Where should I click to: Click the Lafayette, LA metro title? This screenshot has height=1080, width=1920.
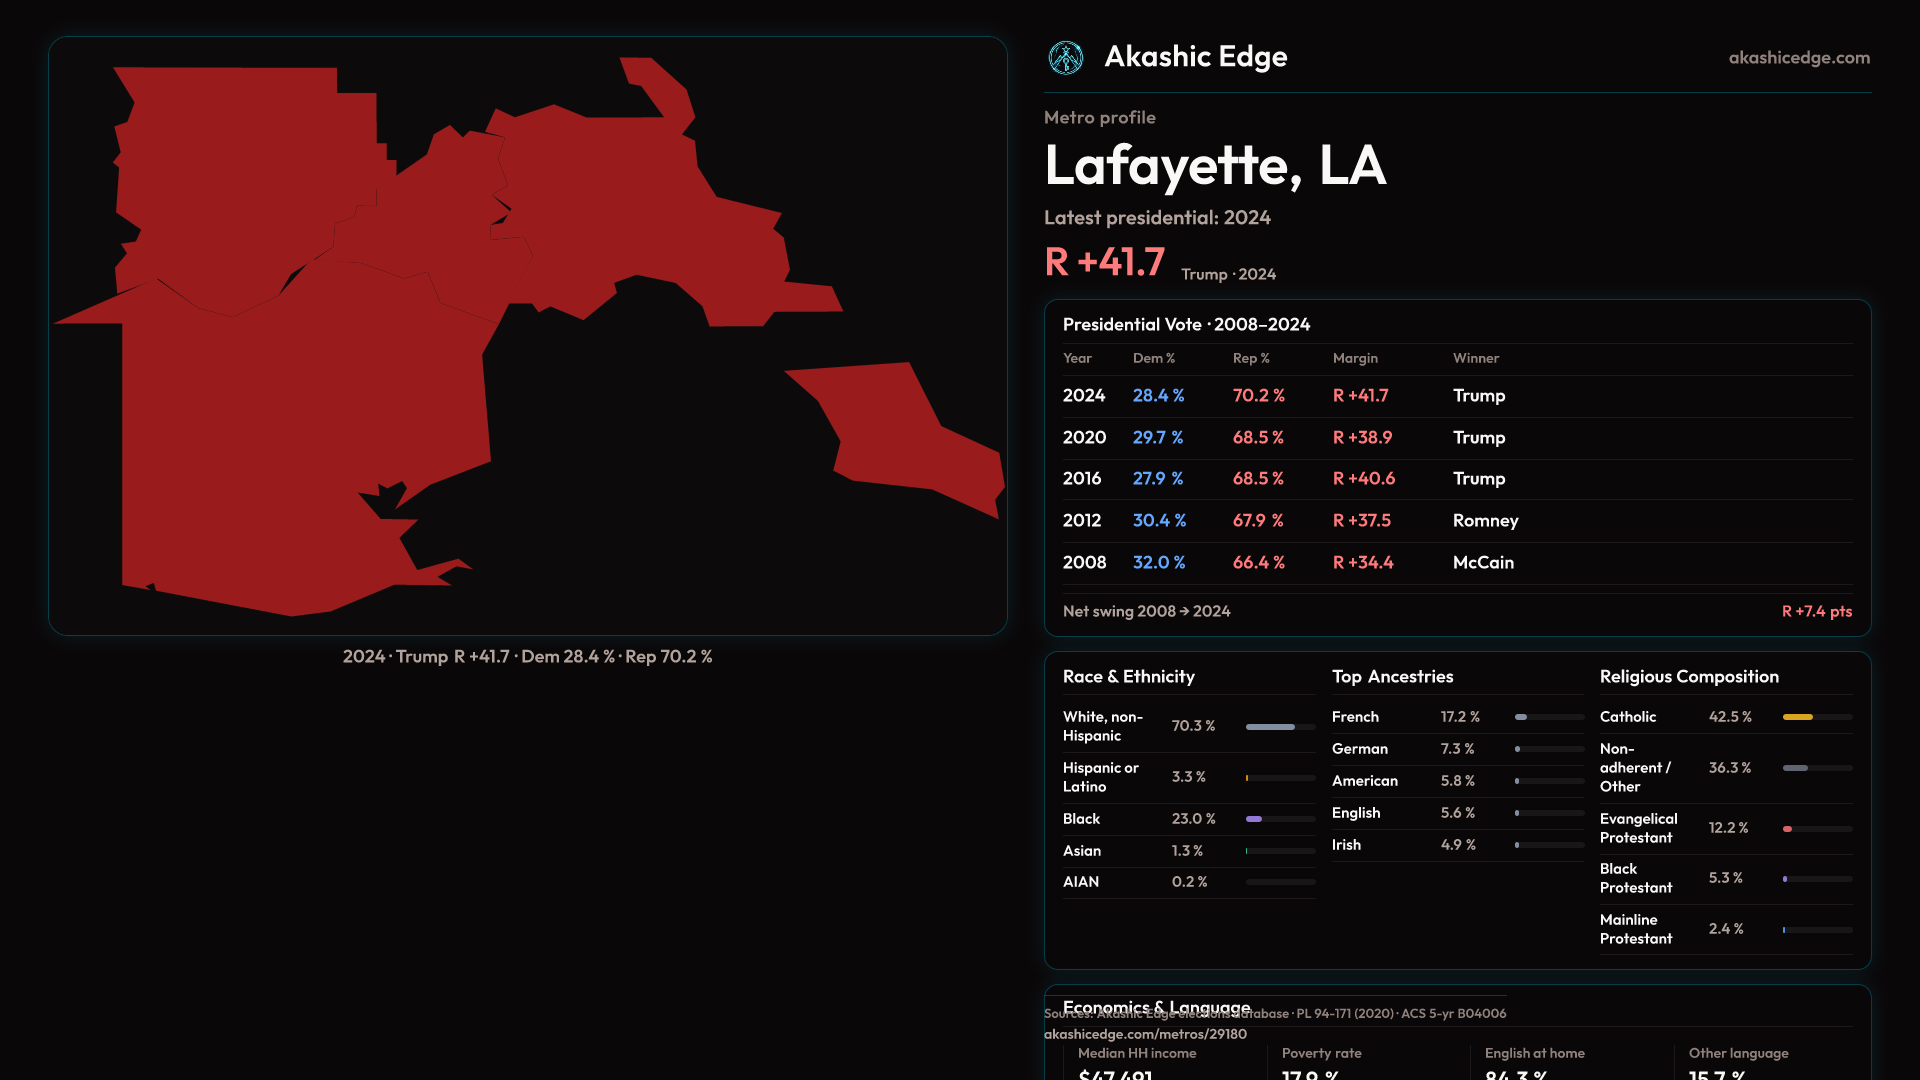click(x=1214, y=166)
